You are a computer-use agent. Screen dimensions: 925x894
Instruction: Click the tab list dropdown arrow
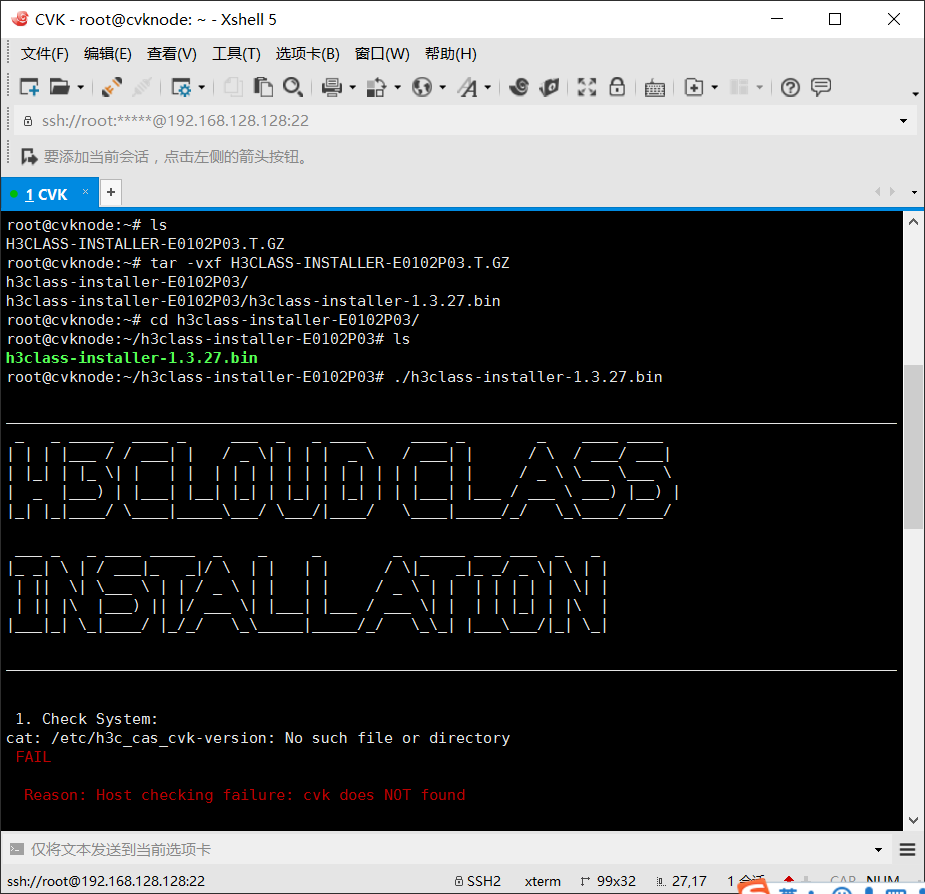[914, 192]
